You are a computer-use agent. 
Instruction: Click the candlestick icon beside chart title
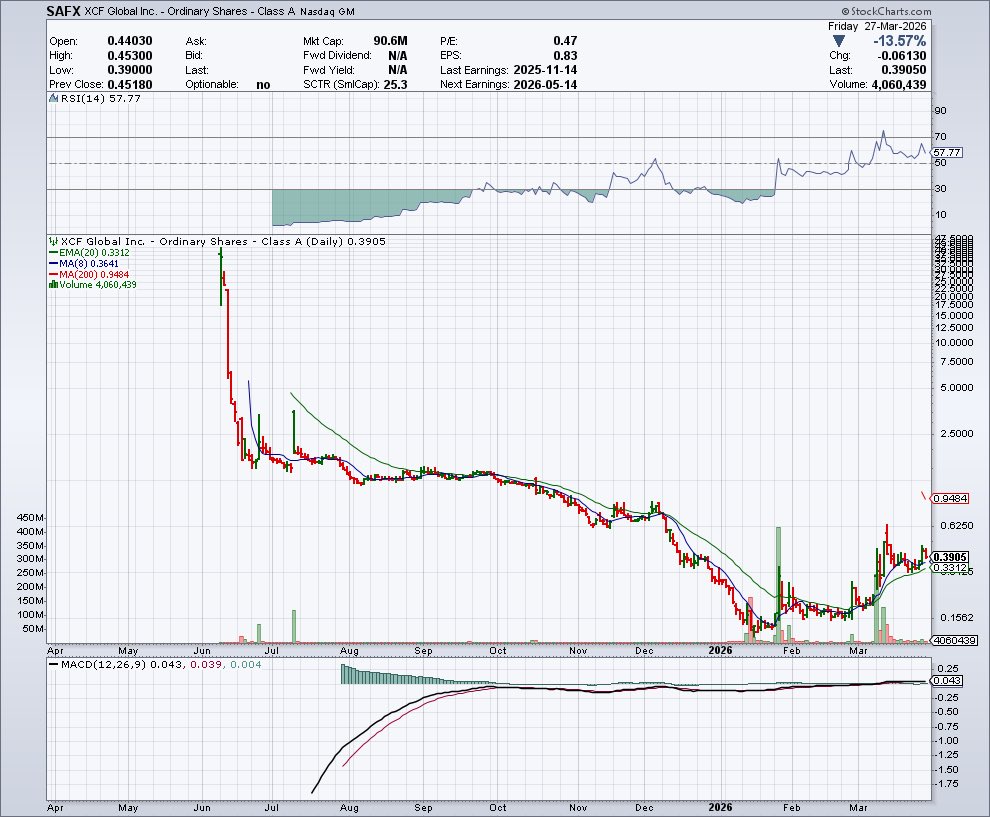point(53,241)
